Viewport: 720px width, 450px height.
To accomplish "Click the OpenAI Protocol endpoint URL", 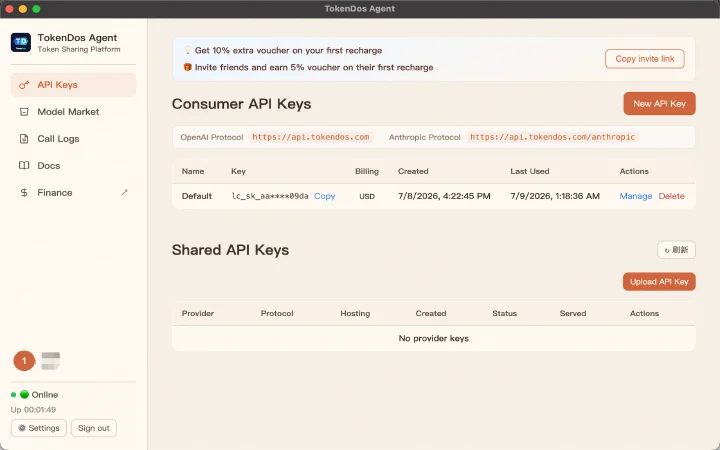I will coord(311,137).
